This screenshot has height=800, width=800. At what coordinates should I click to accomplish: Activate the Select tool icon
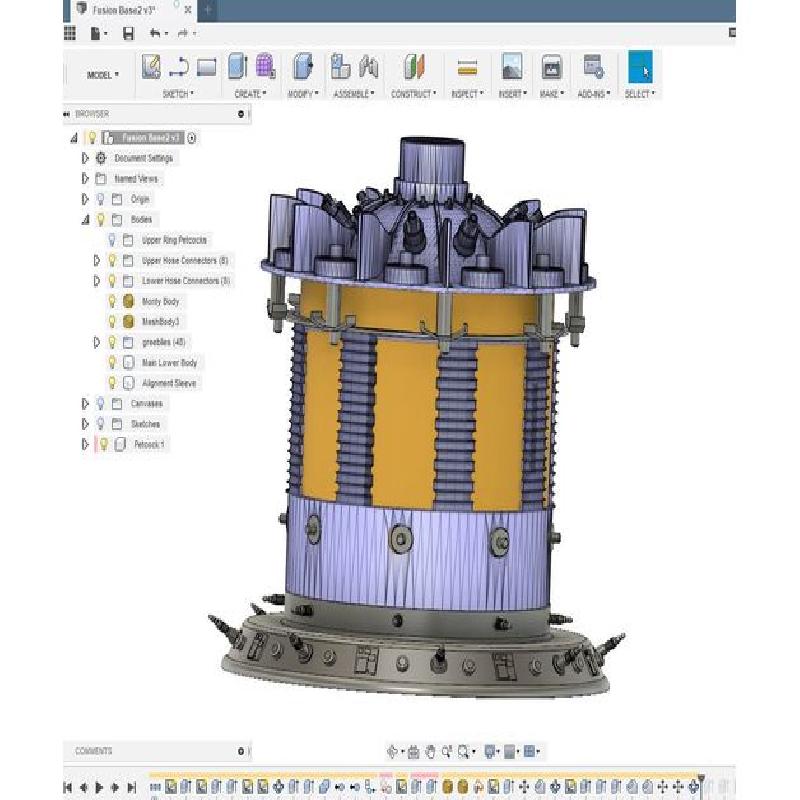pyautogui.click(x=639, y=67)
